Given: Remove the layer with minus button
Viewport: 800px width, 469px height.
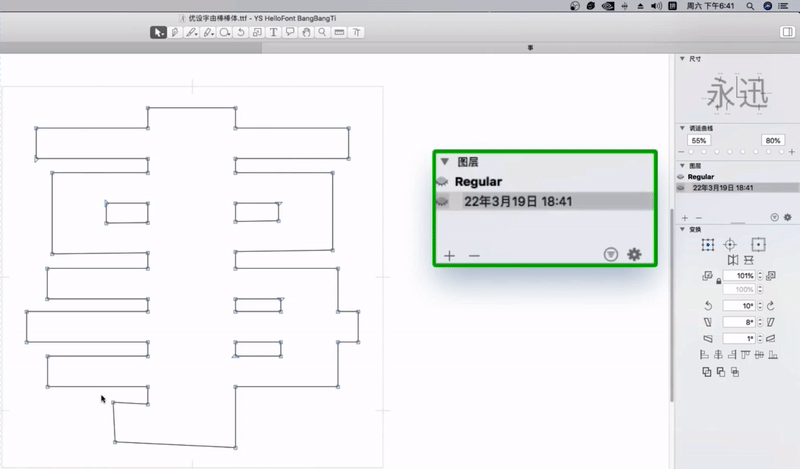Looking at the screenshot, I should click(696, 217).
